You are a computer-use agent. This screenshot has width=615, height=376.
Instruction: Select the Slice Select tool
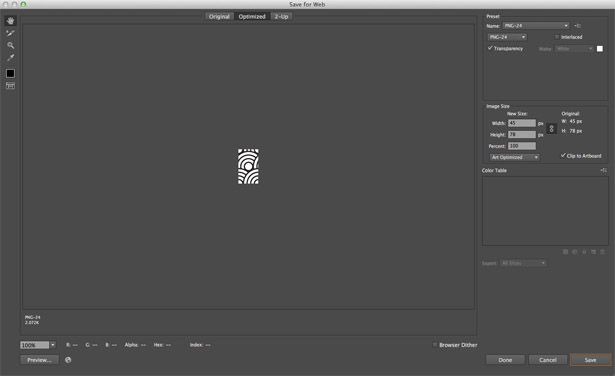[x=11, y=33]
